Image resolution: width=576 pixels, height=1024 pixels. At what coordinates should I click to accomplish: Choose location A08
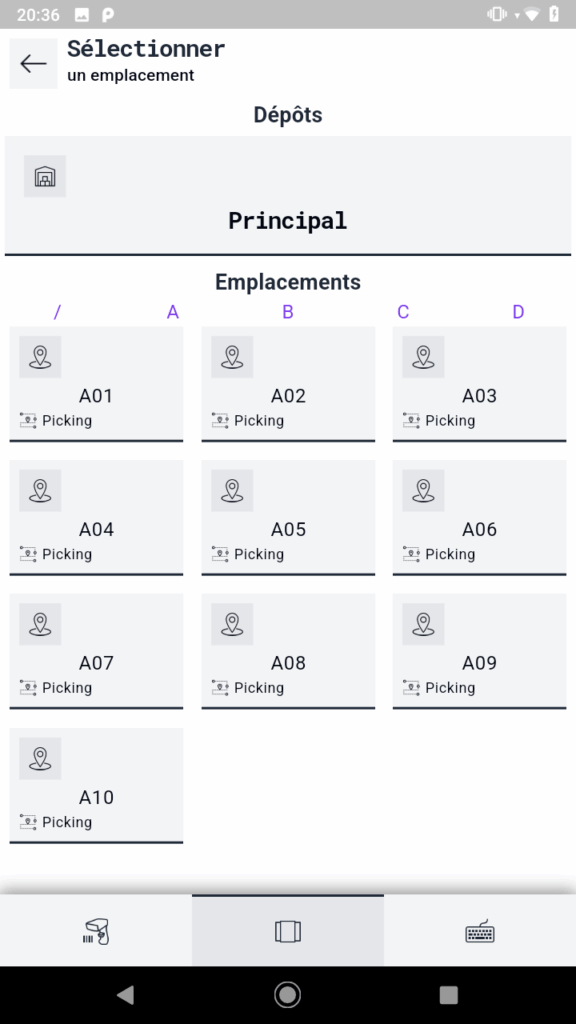point(288,652)
